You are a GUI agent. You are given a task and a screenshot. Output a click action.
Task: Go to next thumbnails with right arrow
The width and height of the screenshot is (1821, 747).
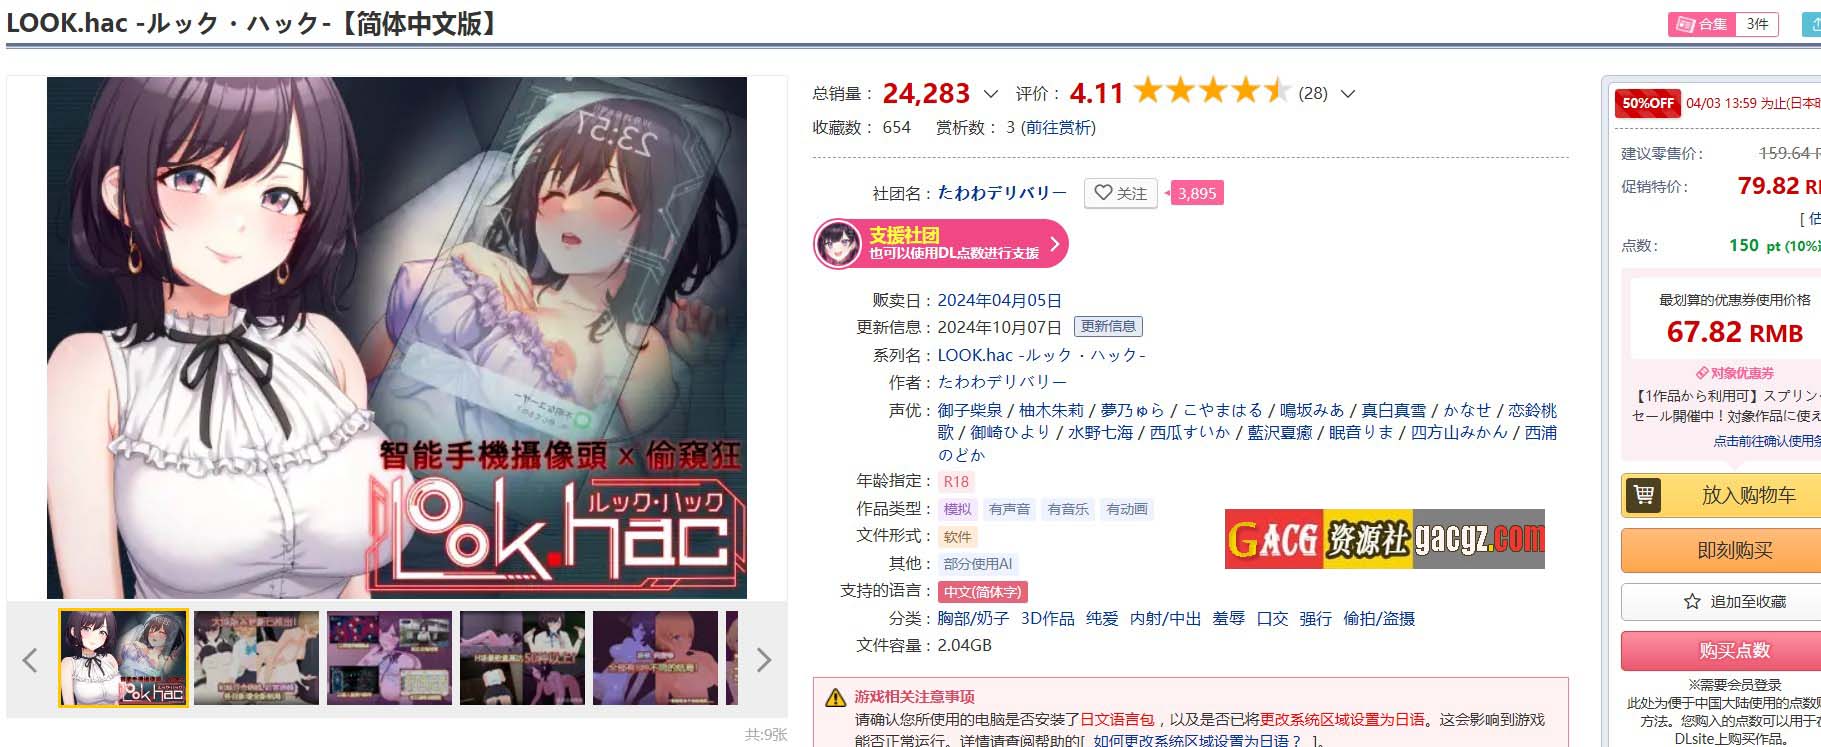[764, 659]
